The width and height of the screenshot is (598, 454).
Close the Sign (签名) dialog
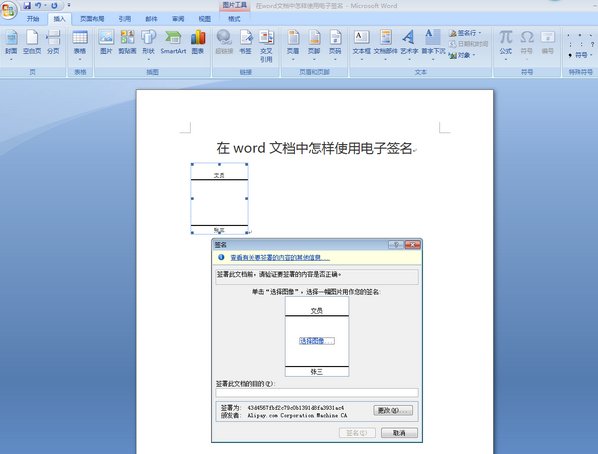(x=413, y=245)
